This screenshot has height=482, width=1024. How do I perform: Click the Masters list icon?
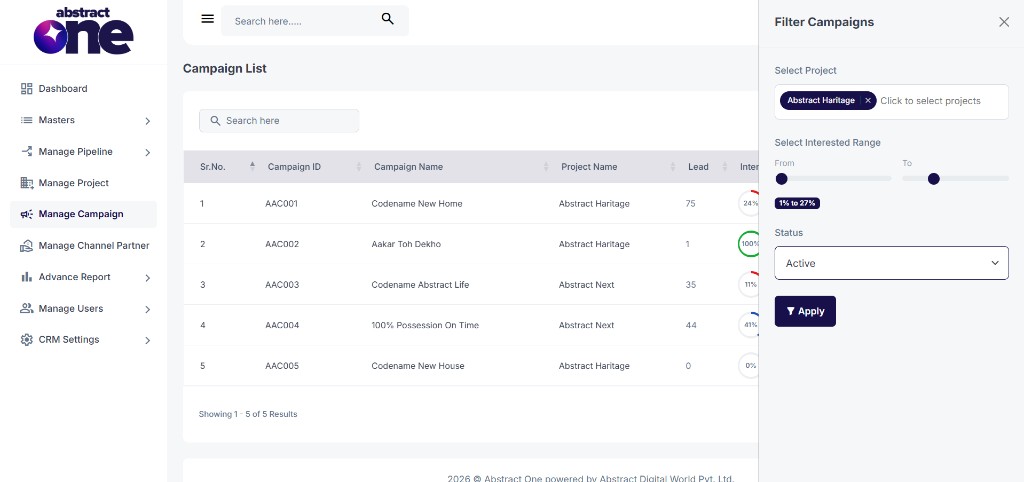27,120
